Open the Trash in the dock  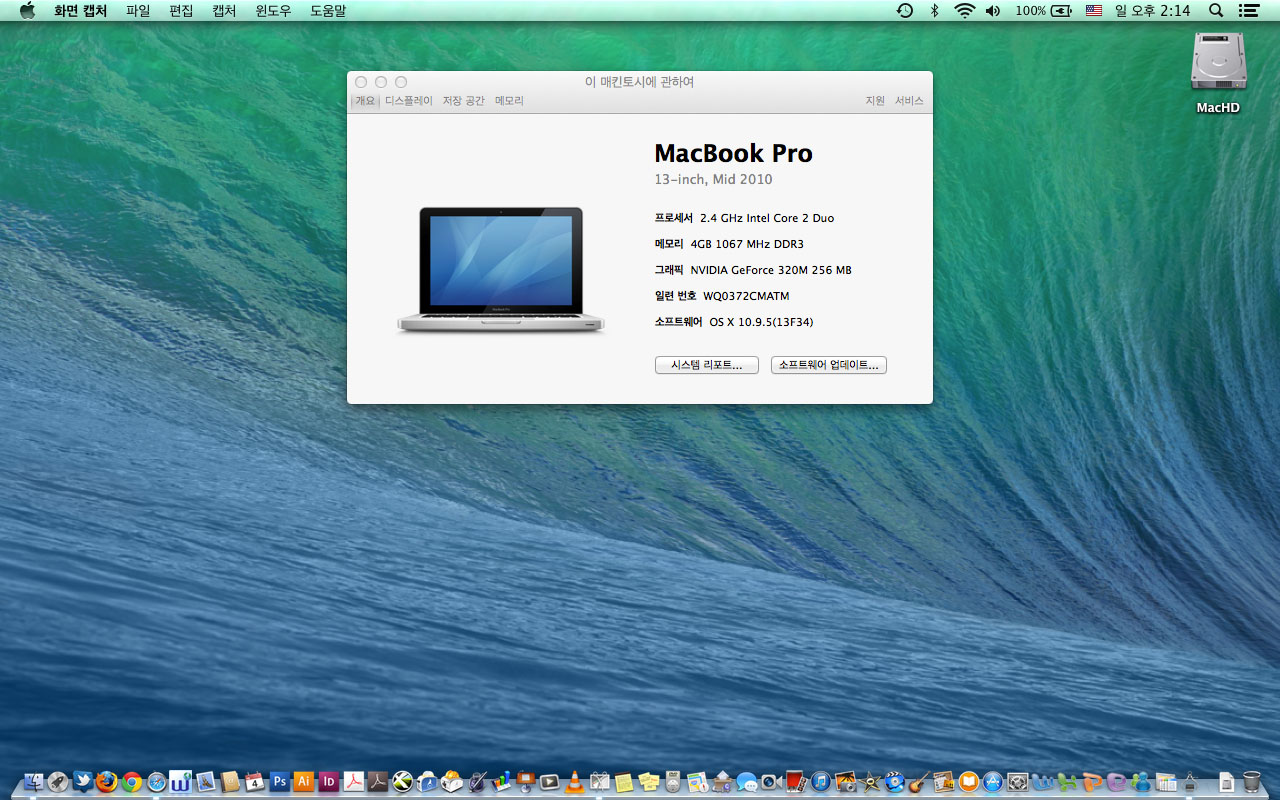(x=1251, y=782)
